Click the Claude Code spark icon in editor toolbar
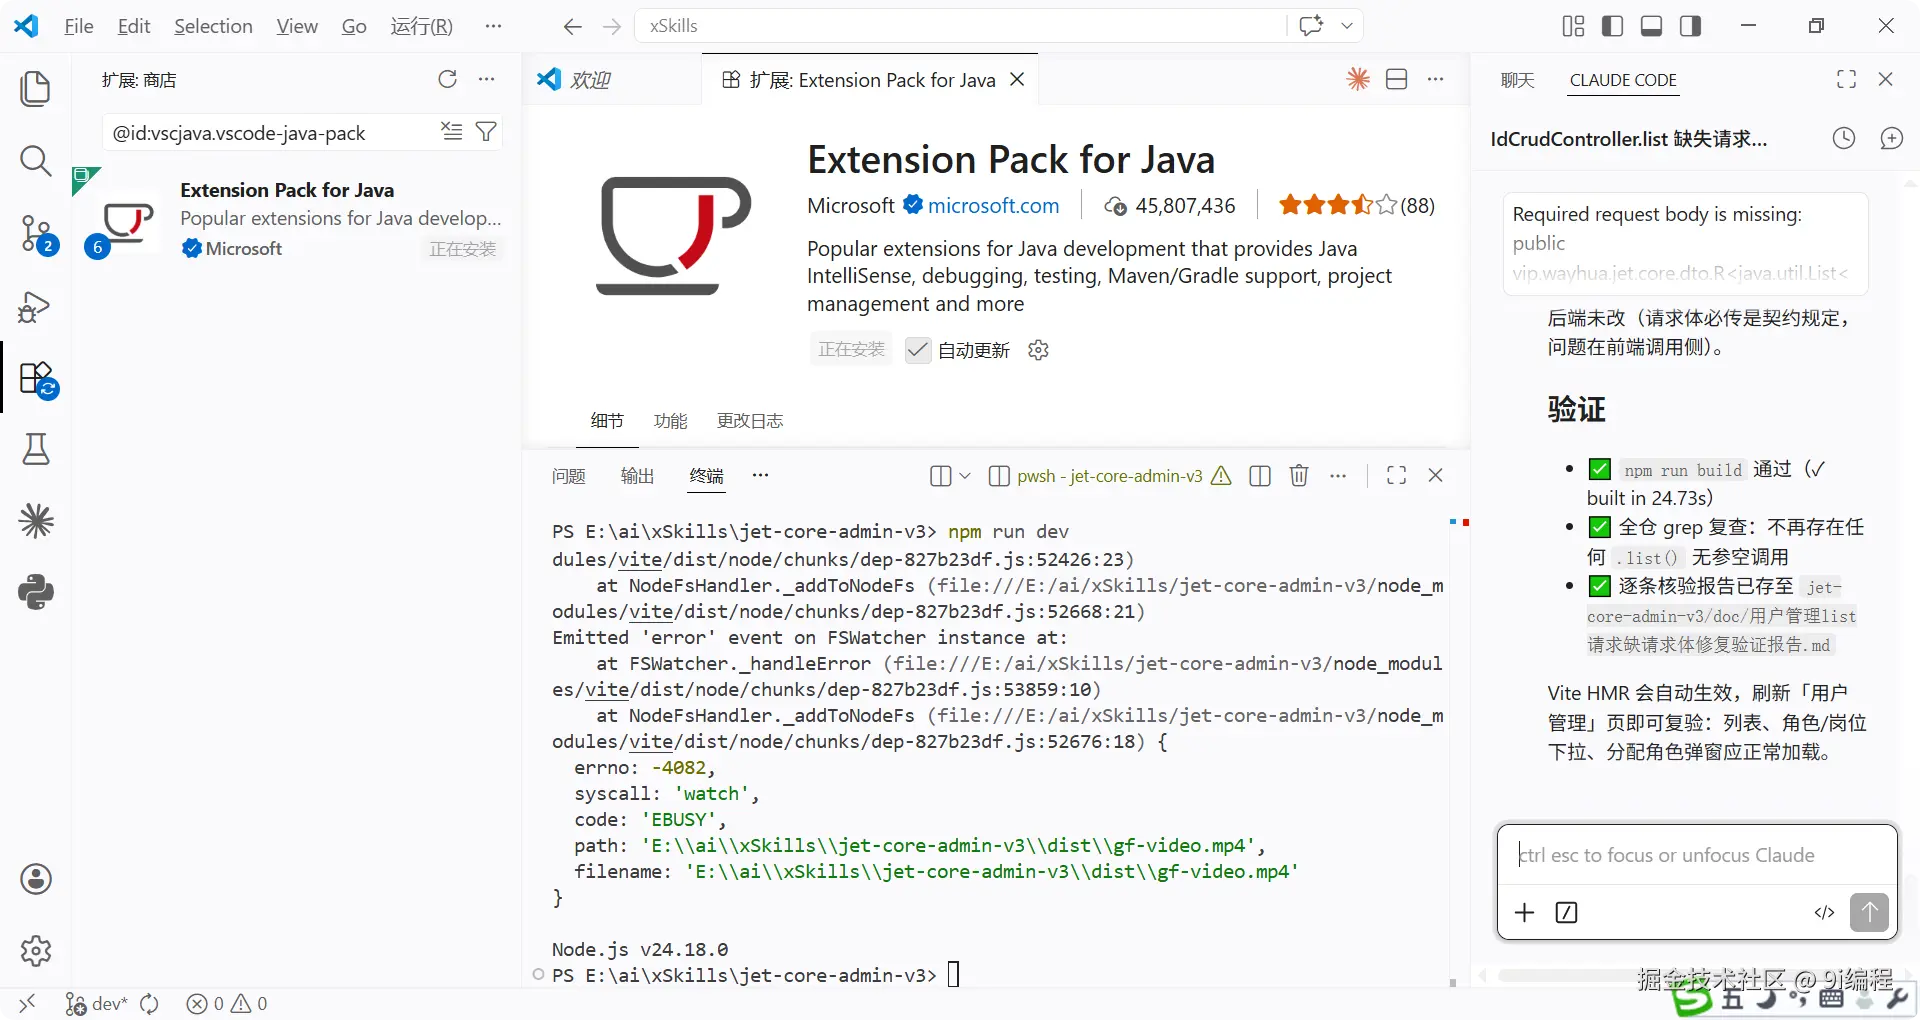The height and width of the screenshot is (1020, 1920). click(1358, 79)
